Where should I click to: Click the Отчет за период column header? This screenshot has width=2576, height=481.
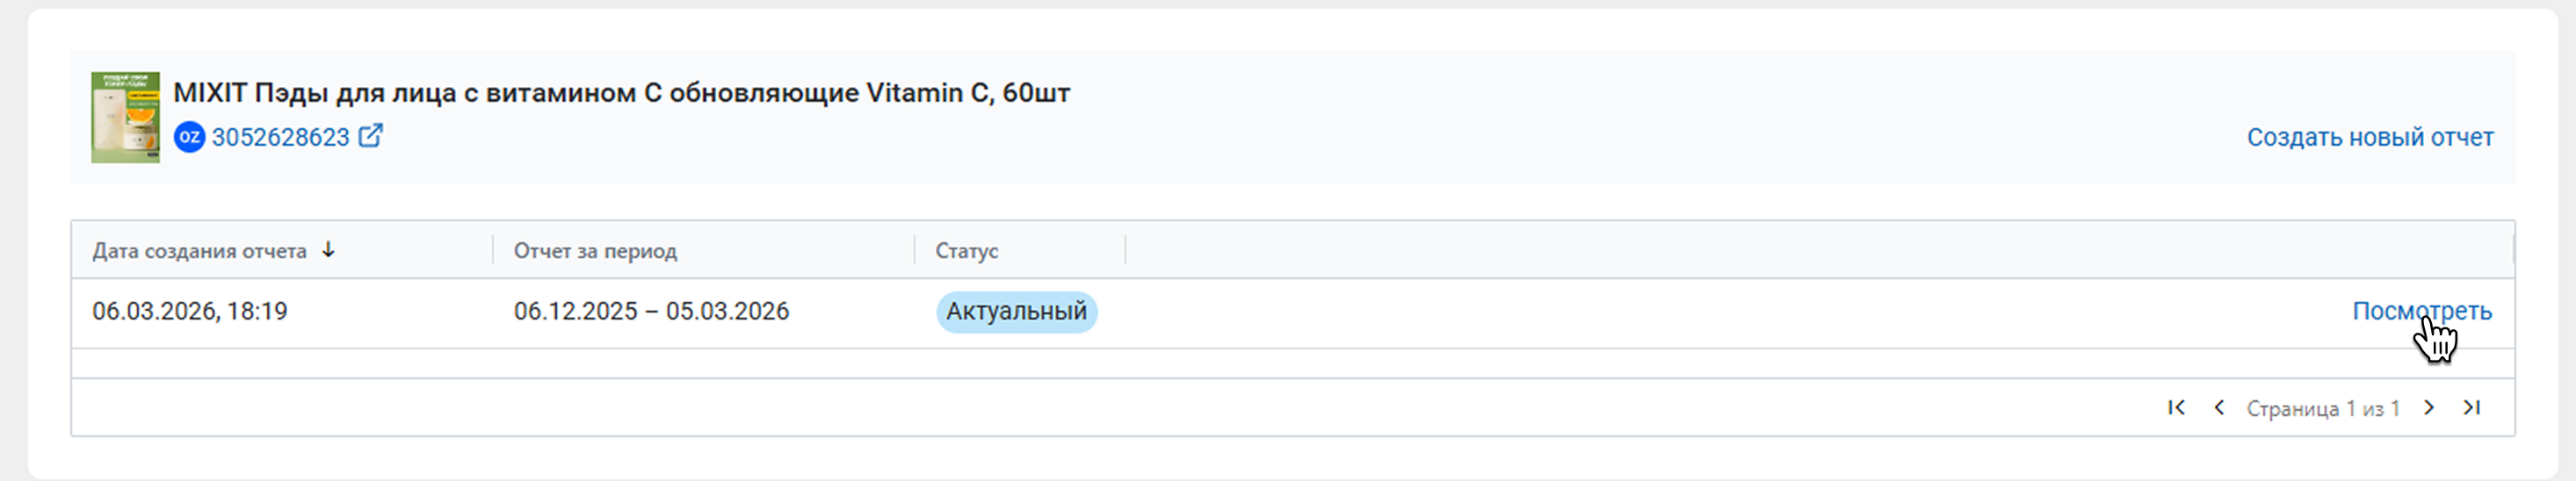(x=595, y=251)
